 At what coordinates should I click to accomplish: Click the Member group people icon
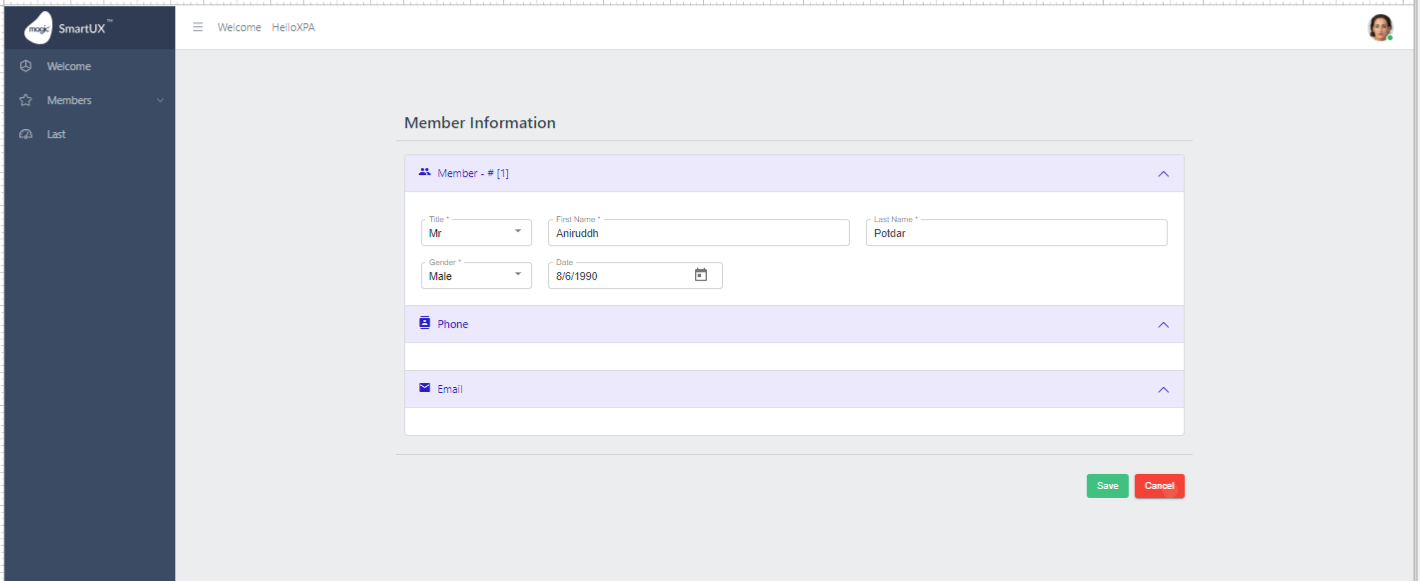pyautogui.click(x=424, y=172)
